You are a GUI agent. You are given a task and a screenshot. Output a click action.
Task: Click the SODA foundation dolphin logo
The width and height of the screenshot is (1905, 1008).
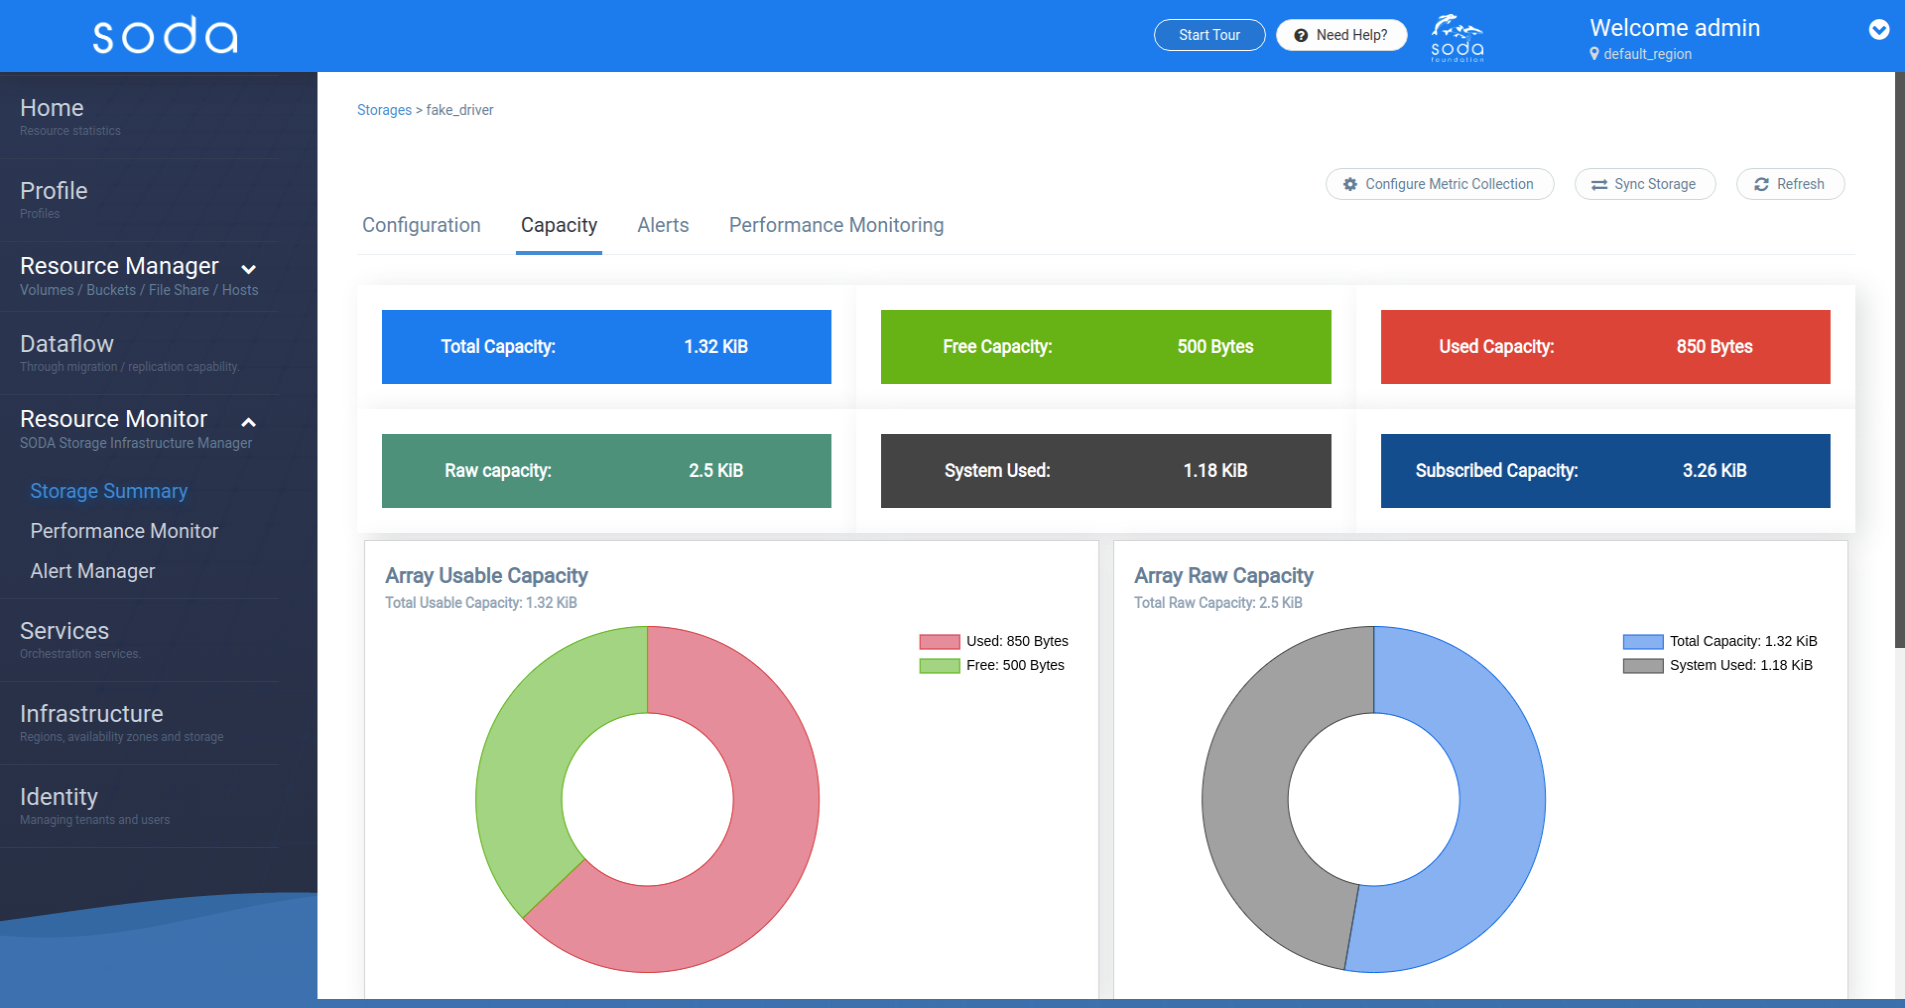point(1457,37)
